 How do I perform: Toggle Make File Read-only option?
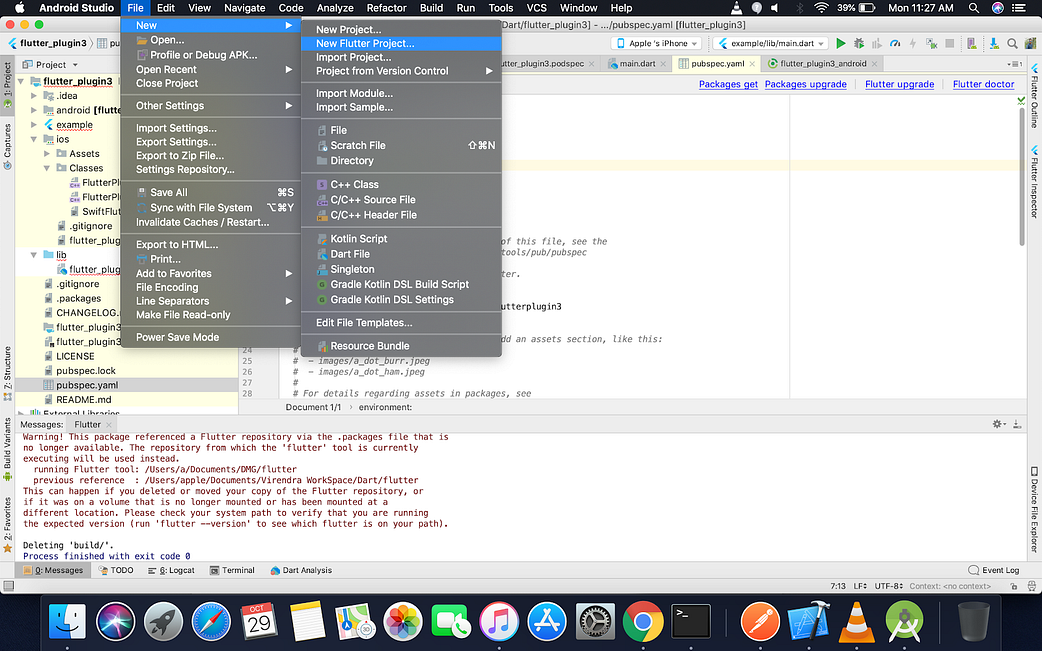183,315
